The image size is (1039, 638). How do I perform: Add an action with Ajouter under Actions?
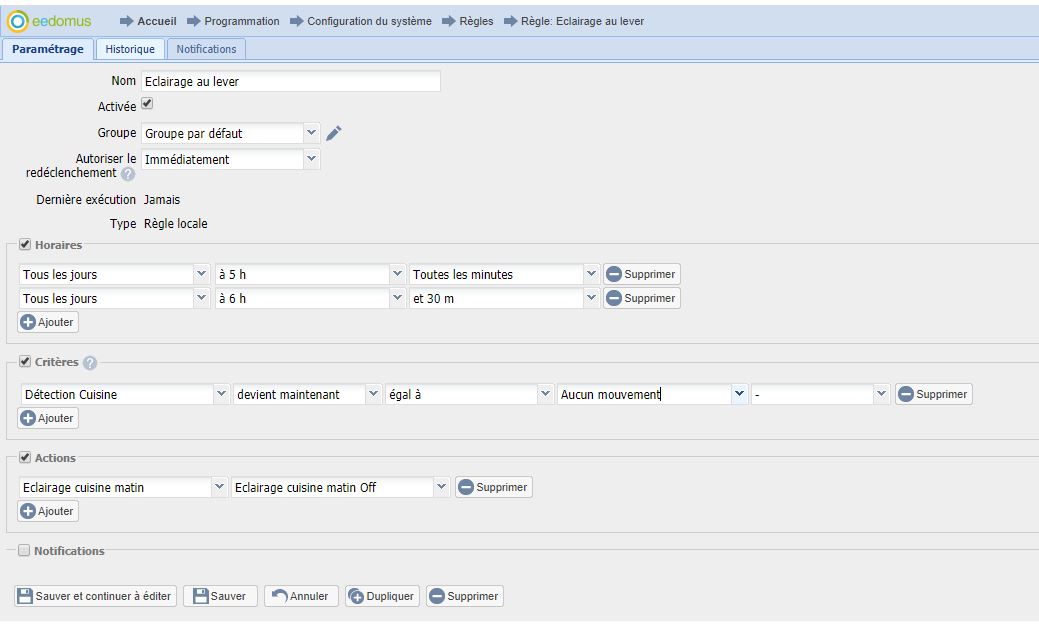[x=48, y=511]
